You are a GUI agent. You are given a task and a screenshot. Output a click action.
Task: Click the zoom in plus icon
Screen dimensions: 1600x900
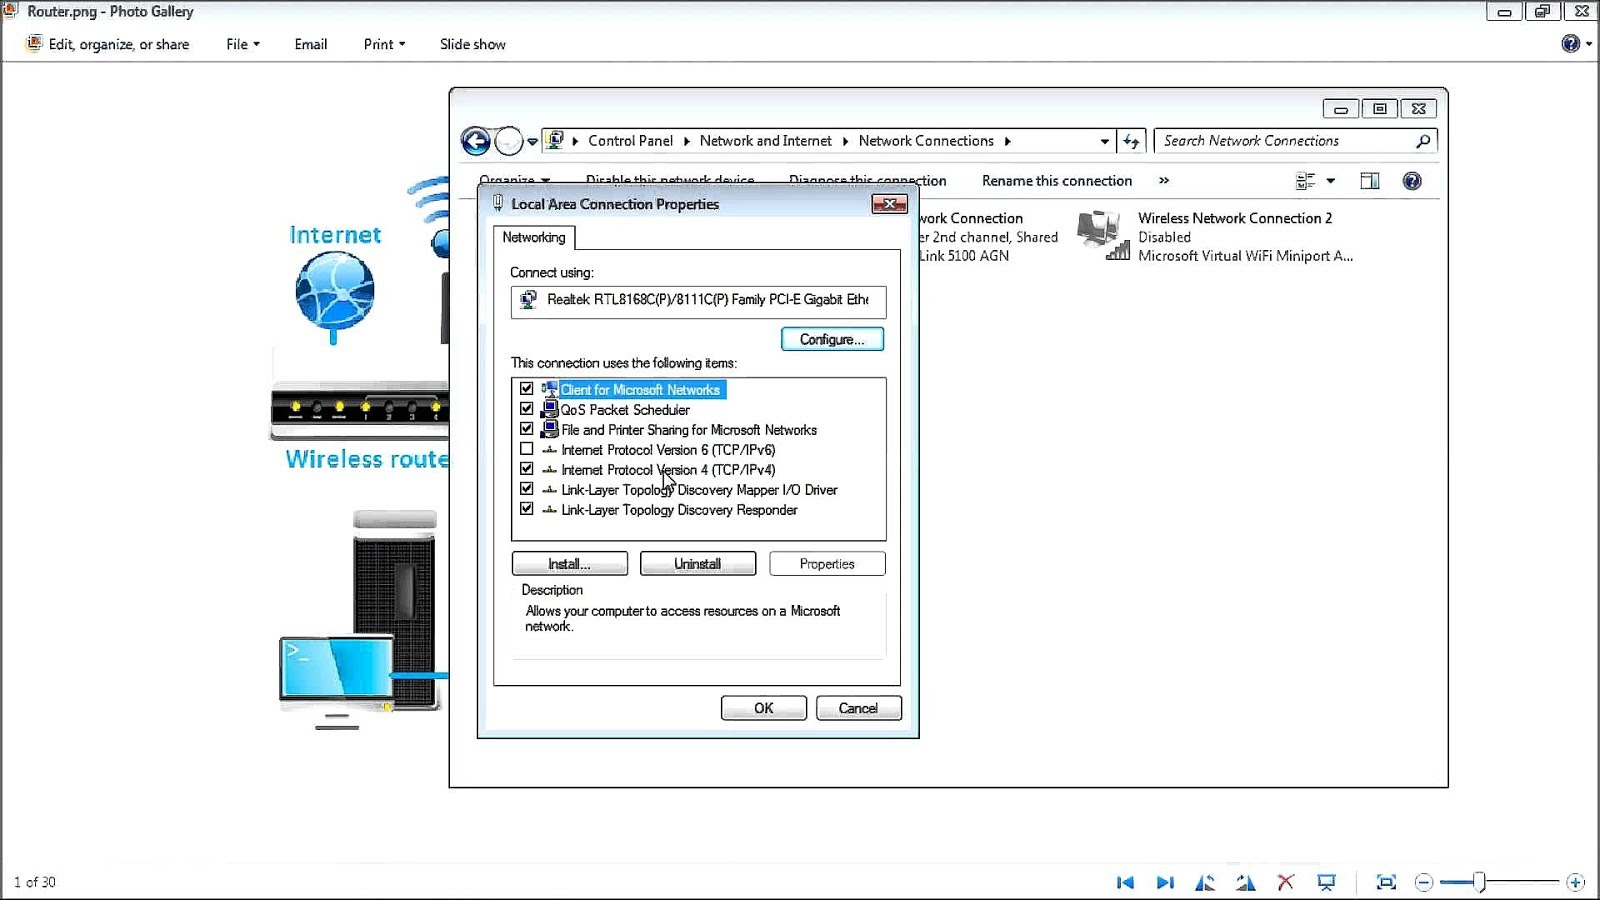tap(1575, 882)
